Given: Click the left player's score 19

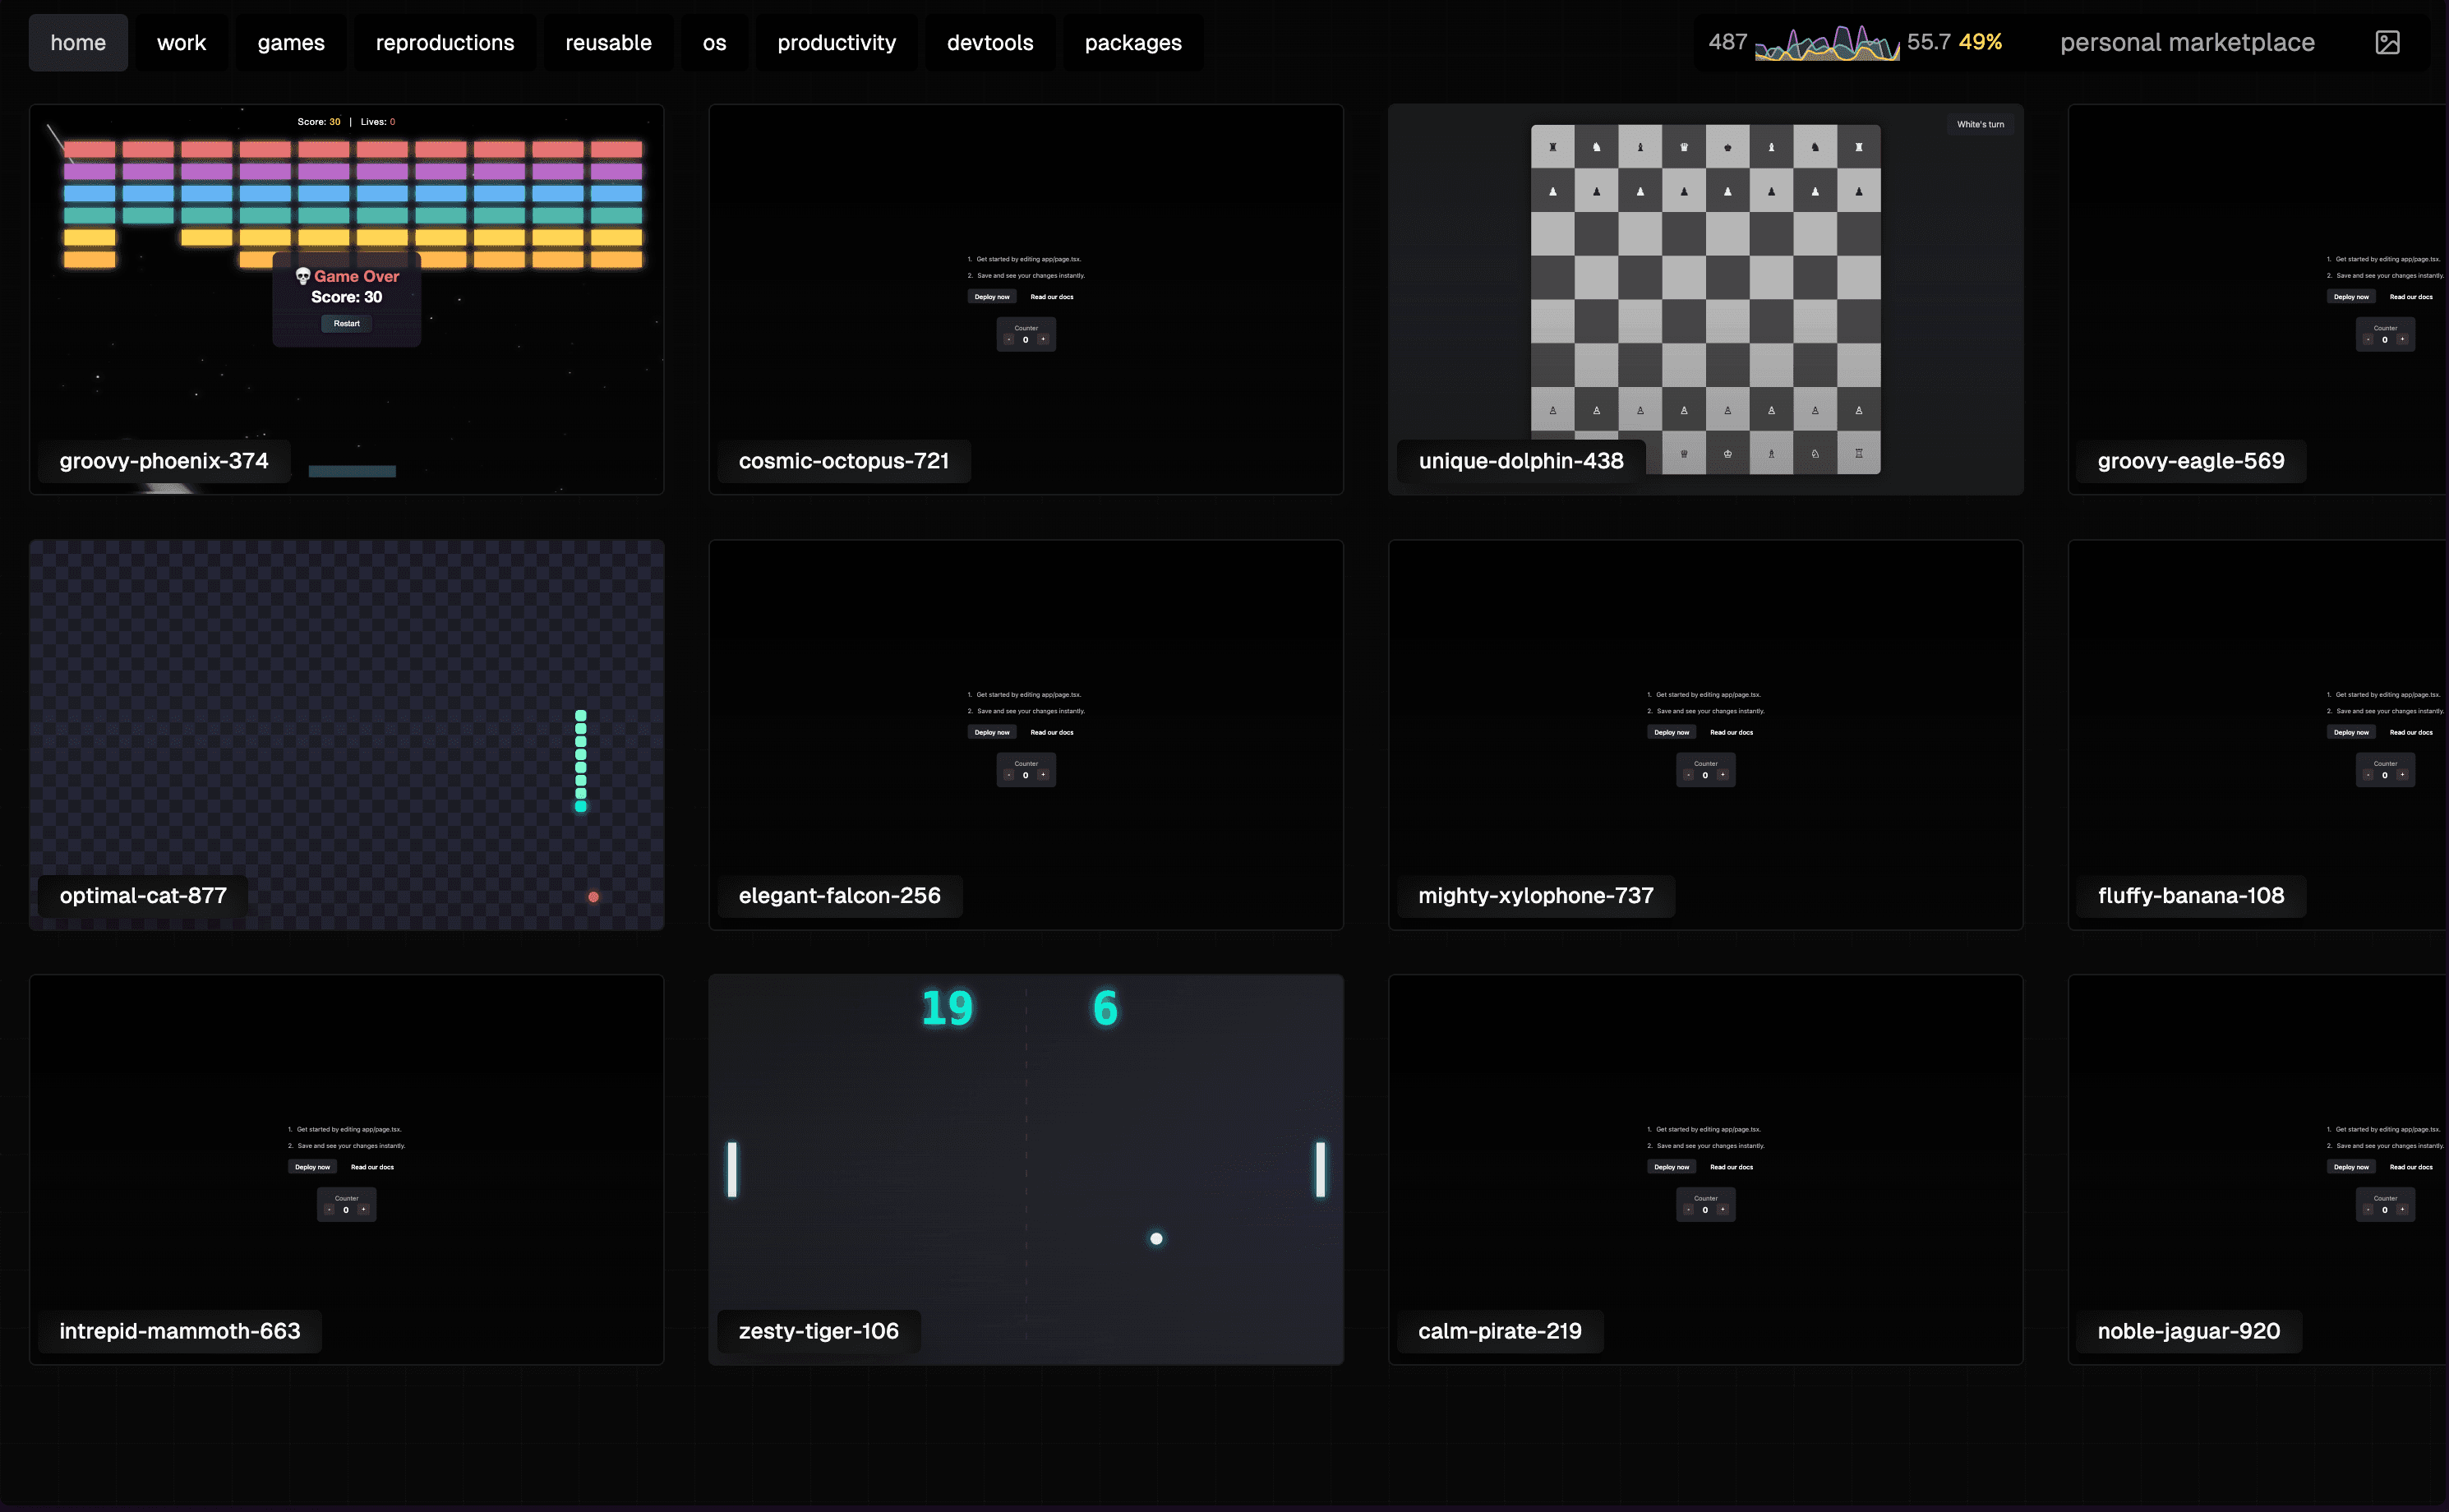Looking at the screenshot, I should (947, 1008).
